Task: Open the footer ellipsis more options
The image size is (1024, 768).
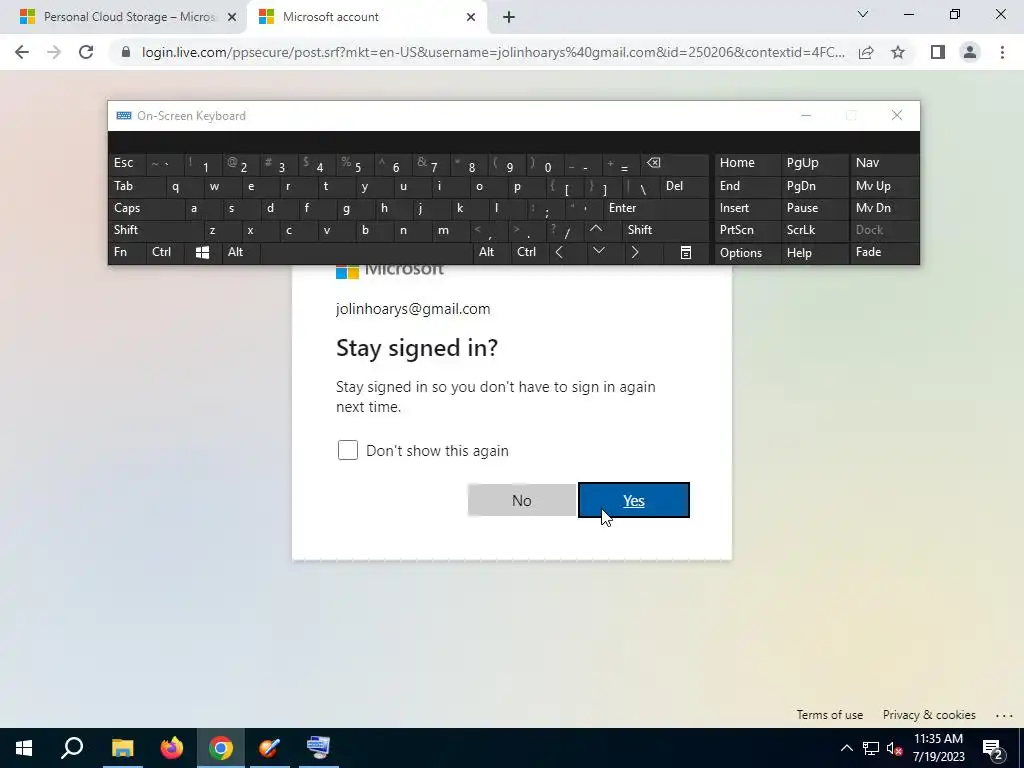Action: click(1004, 715)
